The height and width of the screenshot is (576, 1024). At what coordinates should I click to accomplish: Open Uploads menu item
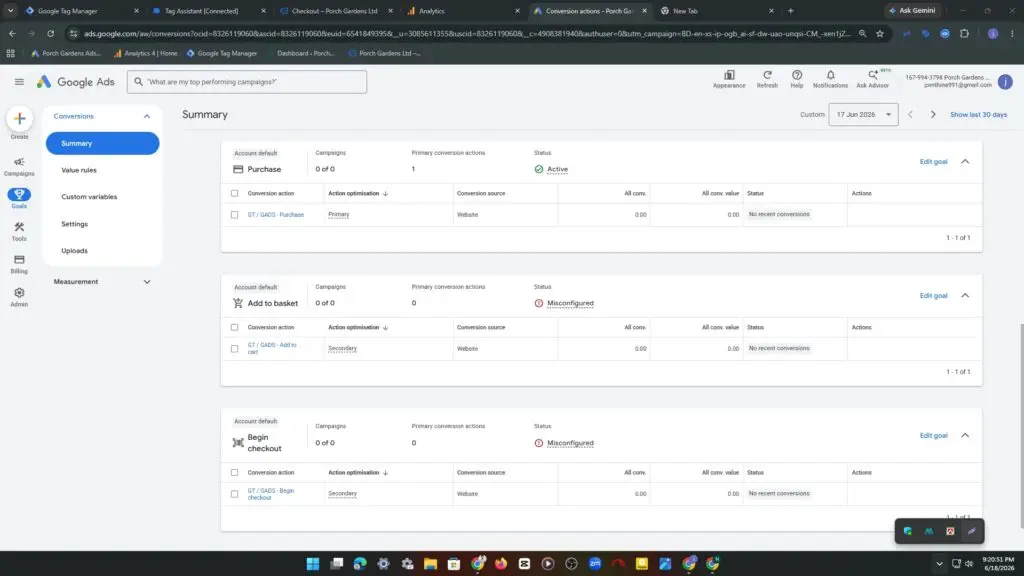74,251
